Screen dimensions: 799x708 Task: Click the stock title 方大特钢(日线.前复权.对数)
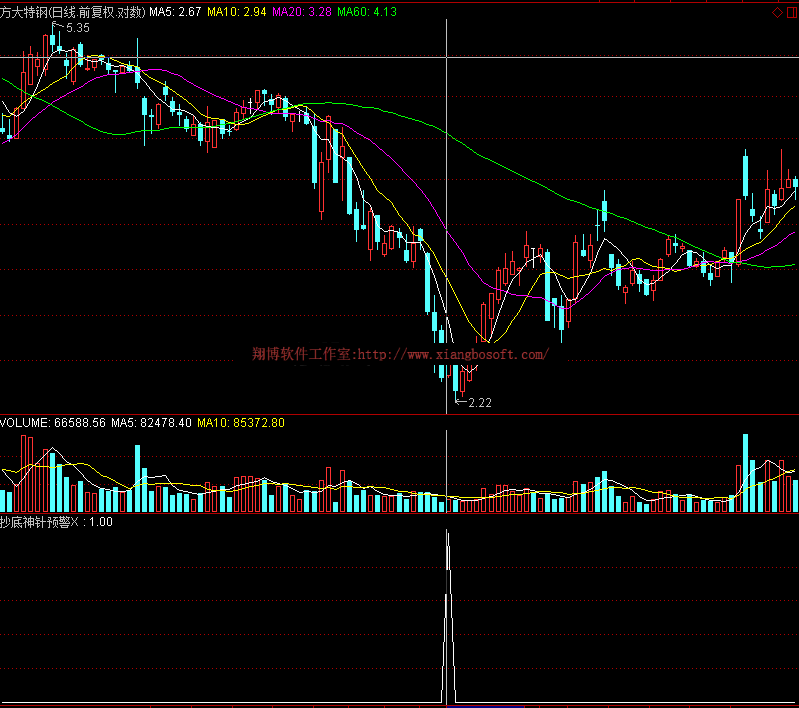click(73, 12)
